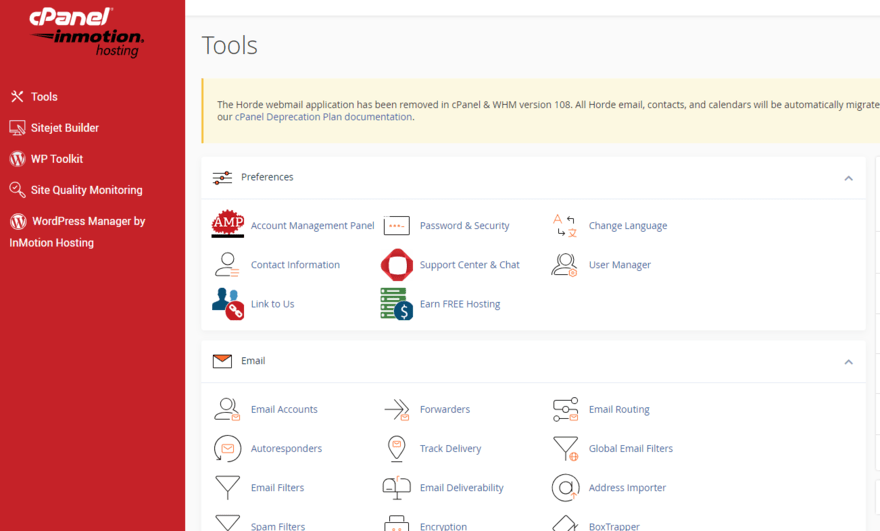
Task: Click the Site Quality Monitoring magnifier icon
Action: [x=17, y=190]
